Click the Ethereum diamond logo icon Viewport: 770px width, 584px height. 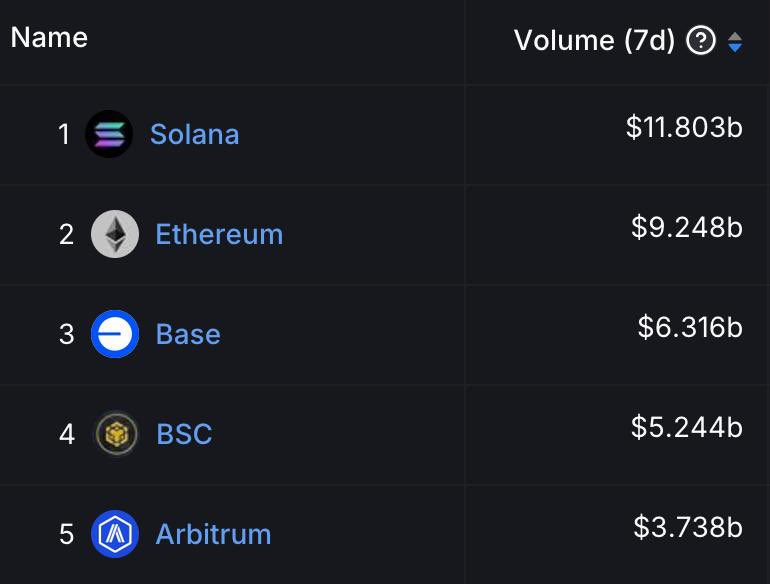[115, 234]
